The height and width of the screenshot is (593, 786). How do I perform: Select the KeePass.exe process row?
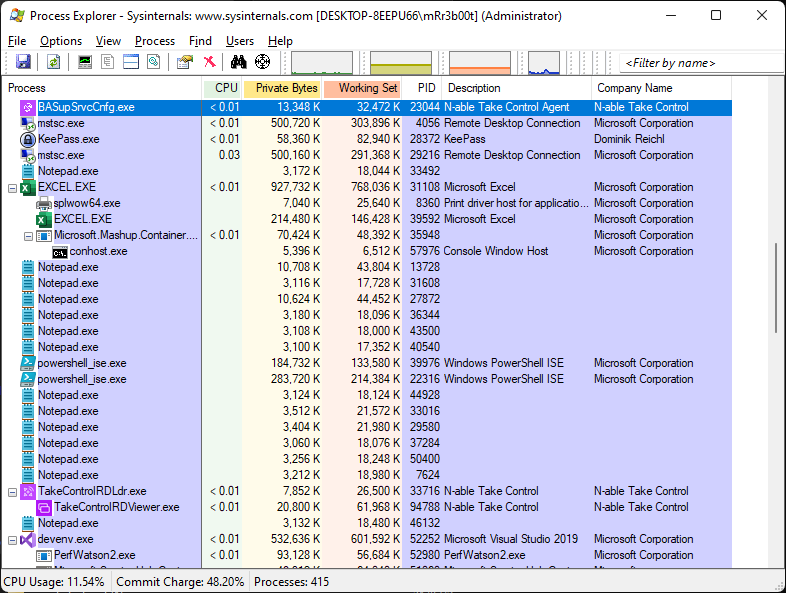click(367, 139)
